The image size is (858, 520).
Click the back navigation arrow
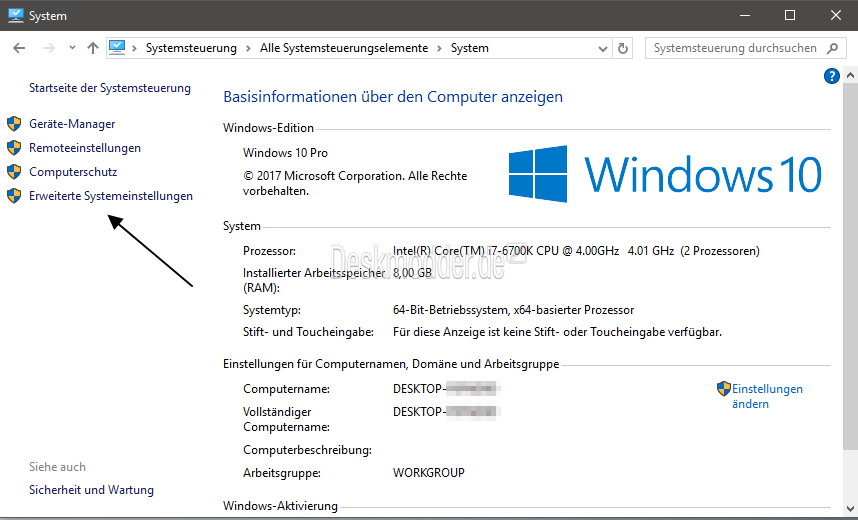(19, 48)
